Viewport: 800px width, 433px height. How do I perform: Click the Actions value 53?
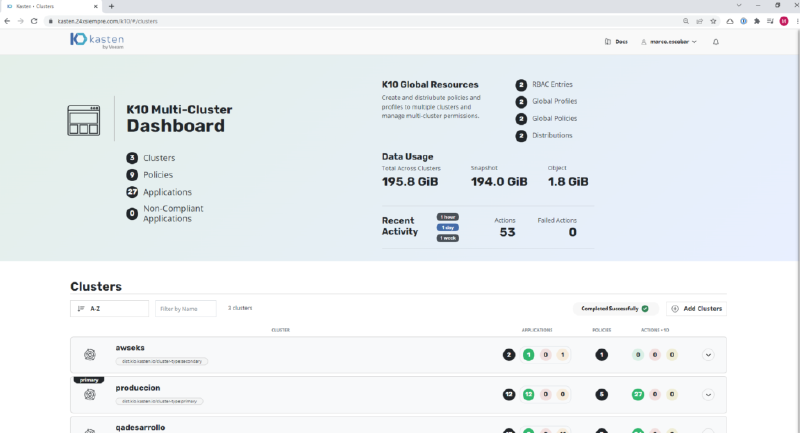click(x=507, y=233)
